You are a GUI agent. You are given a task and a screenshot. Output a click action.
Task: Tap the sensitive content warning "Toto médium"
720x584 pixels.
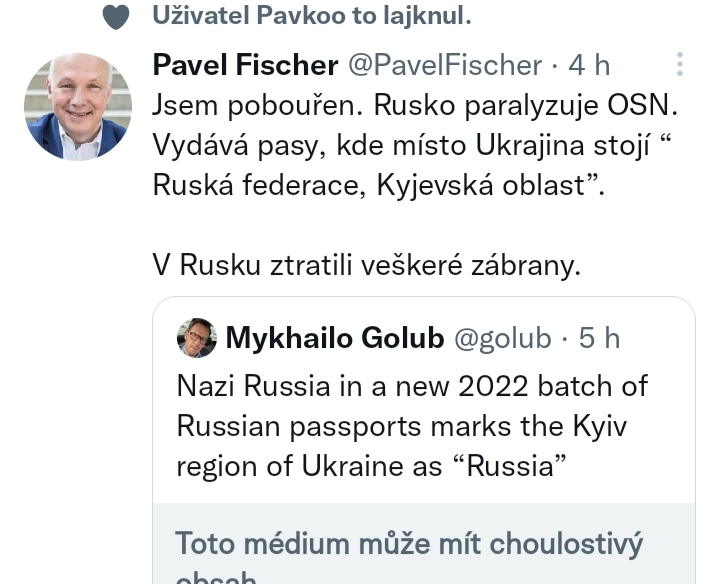pyautogui.click(x=409, y=544)
